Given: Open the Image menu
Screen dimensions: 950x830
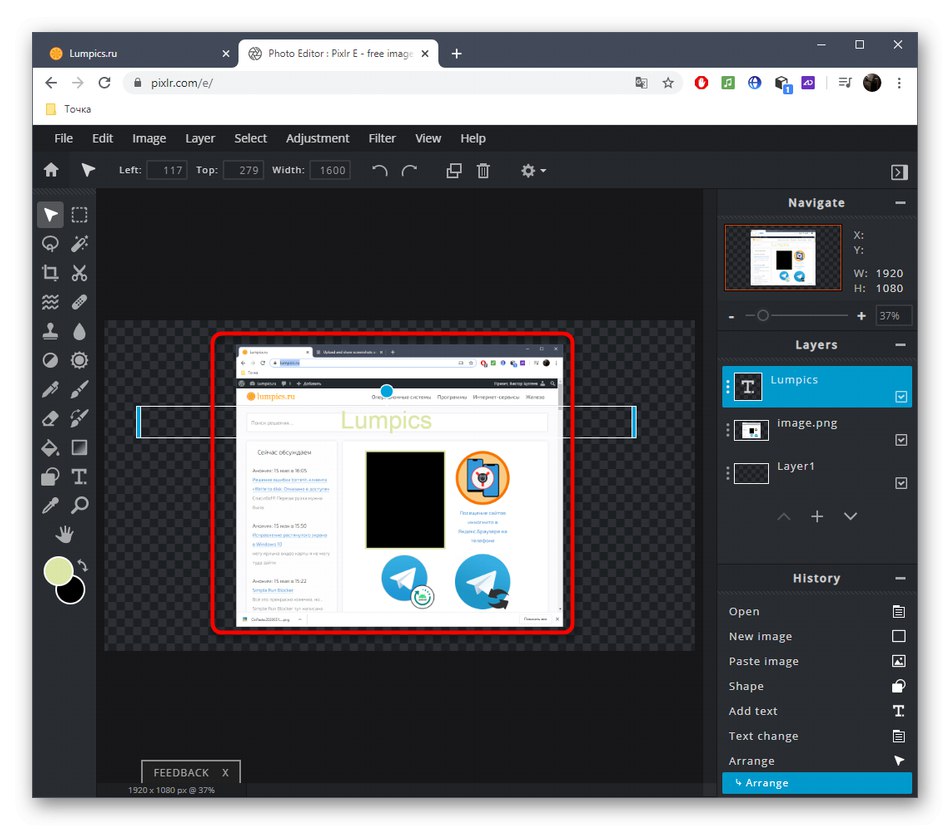Looking at the screenshot, I should (x=149, y=138).
